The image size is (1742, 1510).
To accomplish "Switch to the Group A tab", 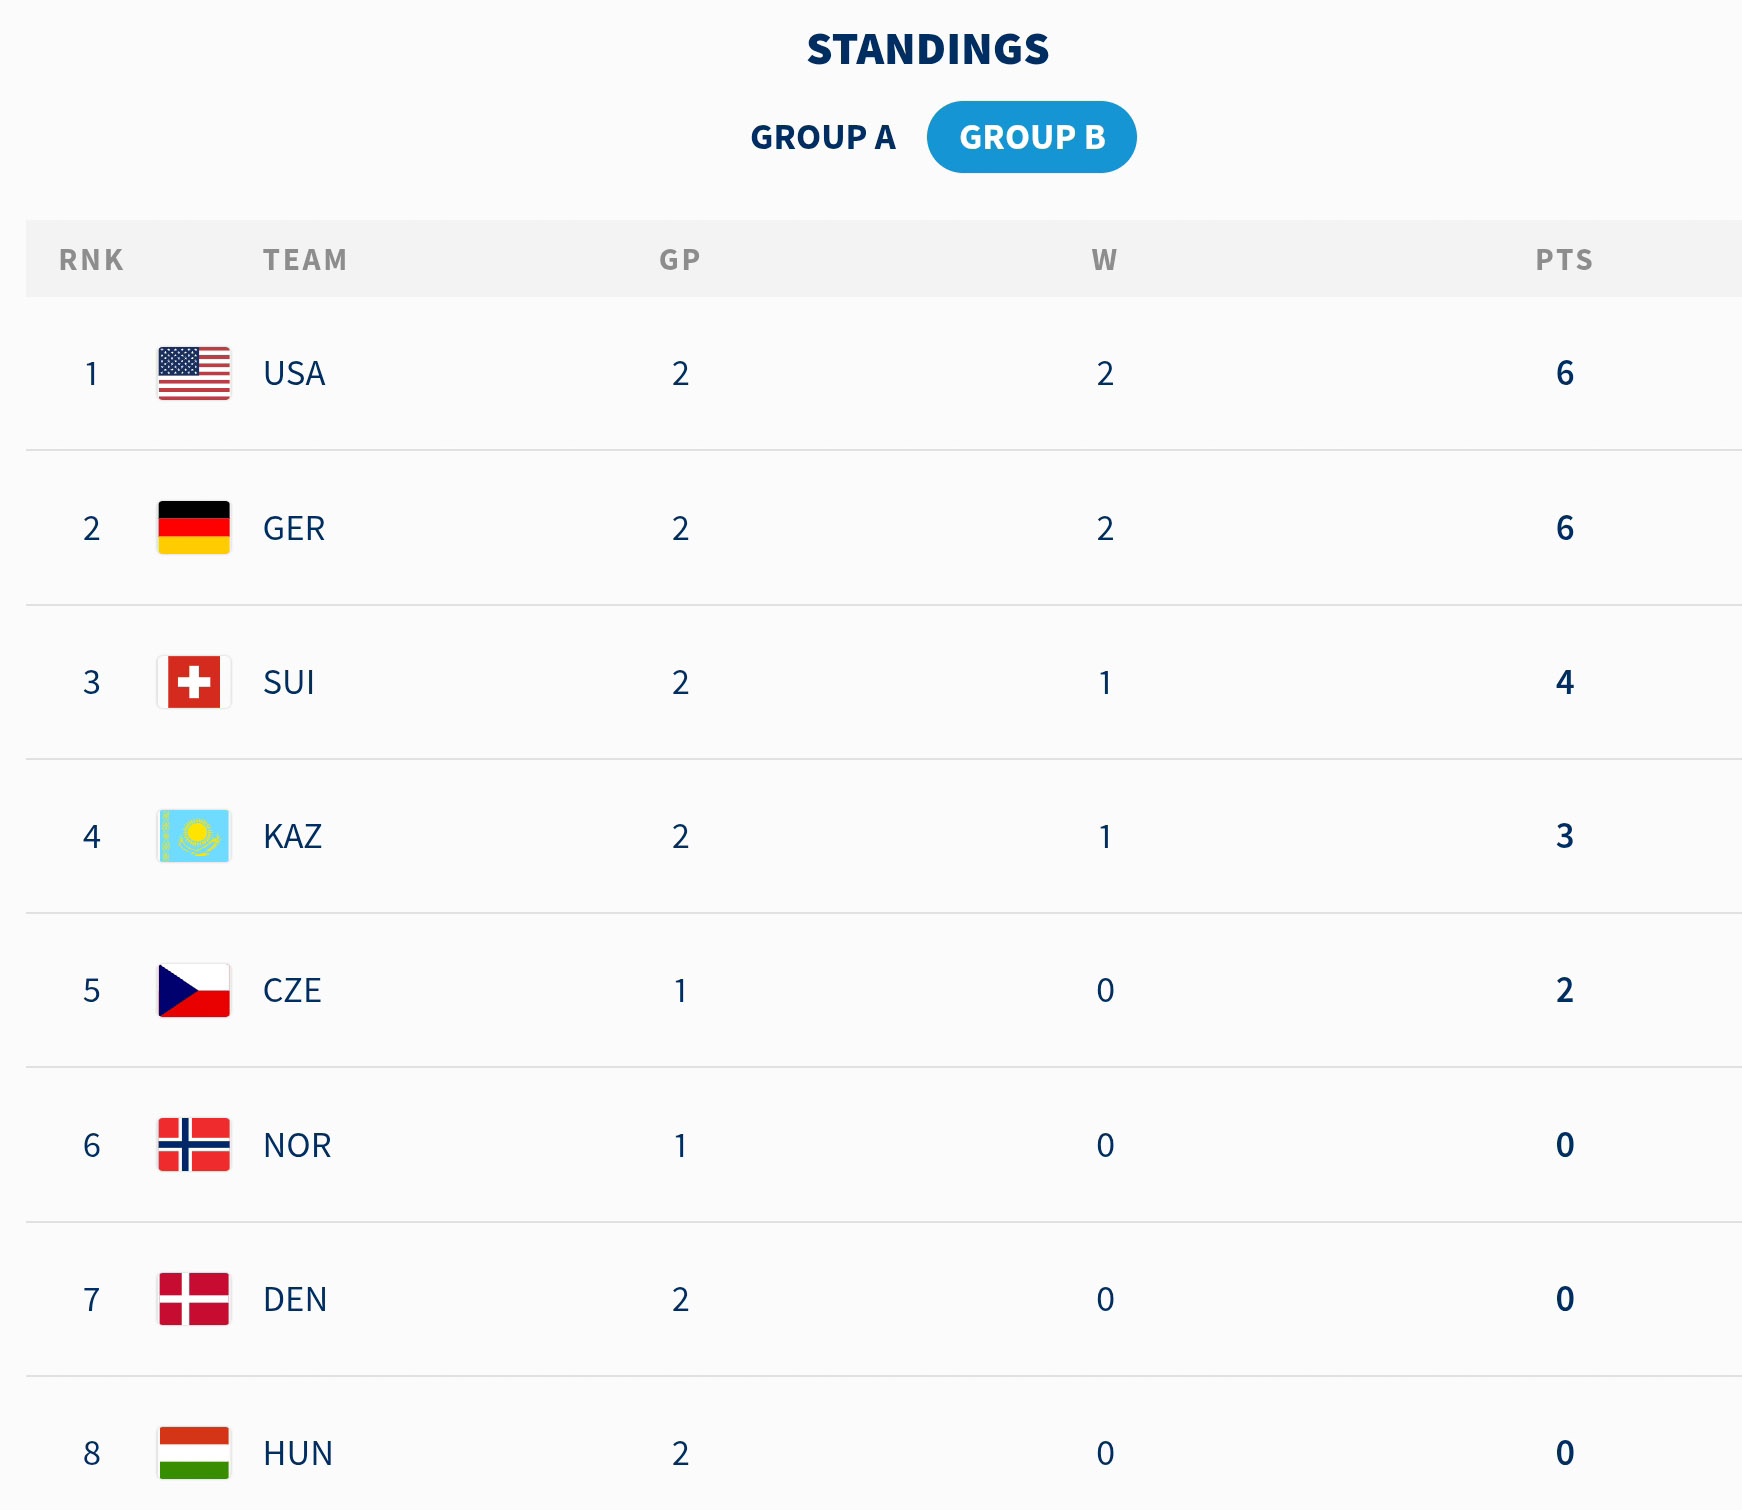I will 823,137.
